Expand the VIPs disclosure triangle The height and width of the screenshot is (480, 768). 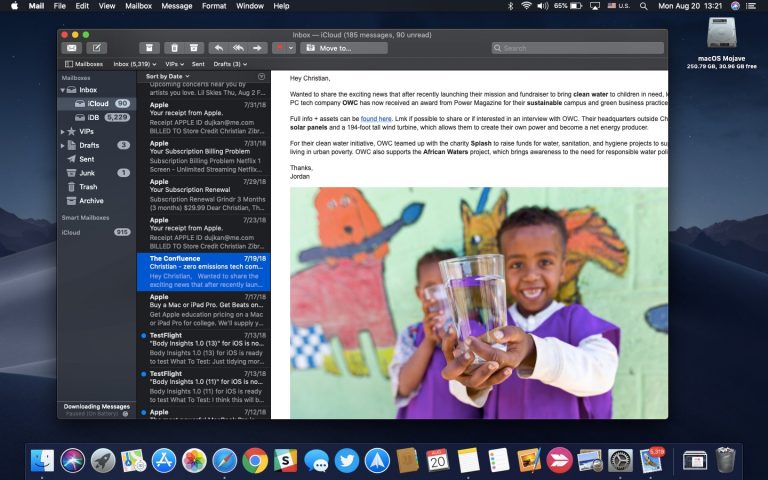[x=63, y=132]
